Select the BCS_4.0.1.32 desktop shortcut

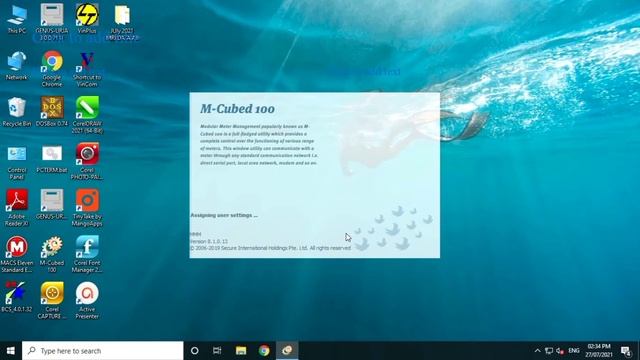(17, 297)
